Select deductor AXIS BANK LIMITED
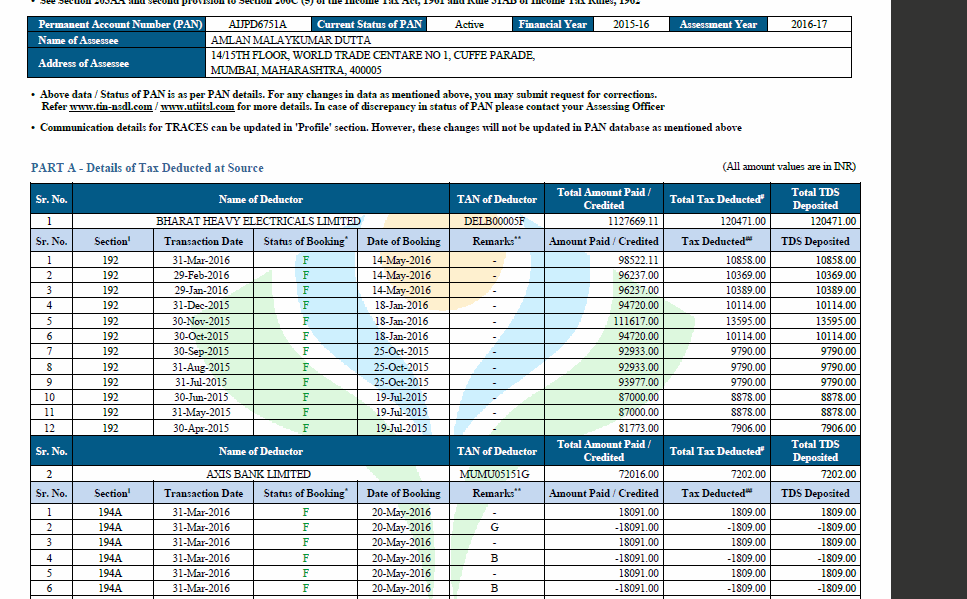Screen dimensions: 967x599 click(x=258, y=474)
